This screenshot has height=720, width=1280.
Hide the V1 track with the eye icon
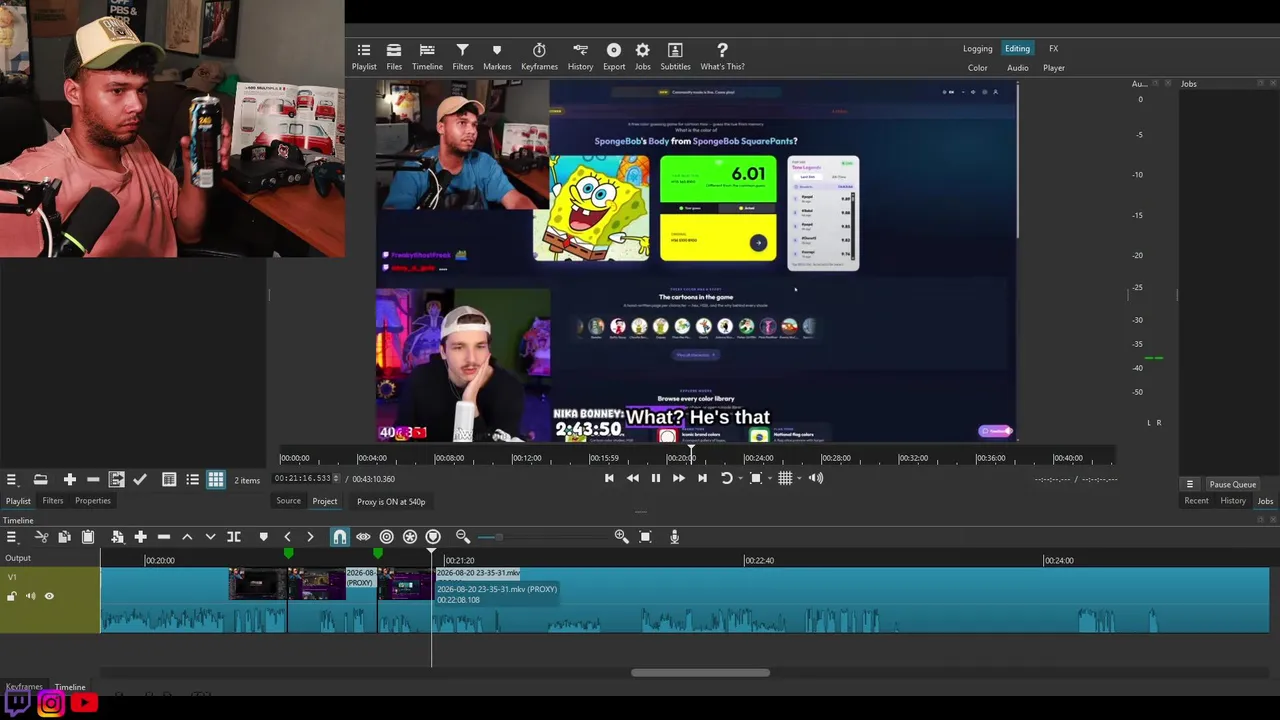click(x=49, y=596)
